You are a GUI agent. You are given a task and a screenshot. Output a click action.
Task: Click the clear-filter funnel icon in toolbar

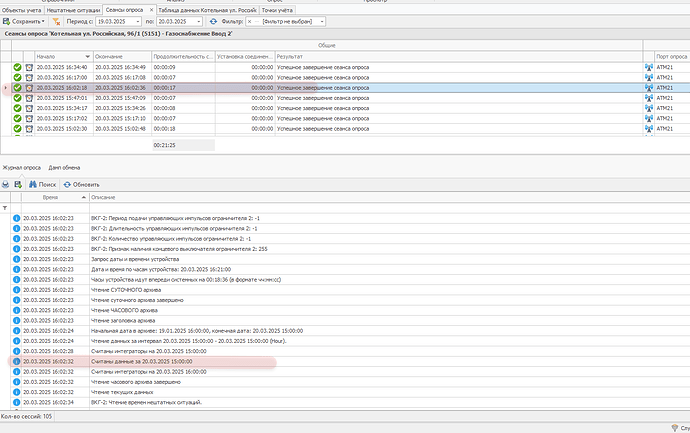[56, 21]
